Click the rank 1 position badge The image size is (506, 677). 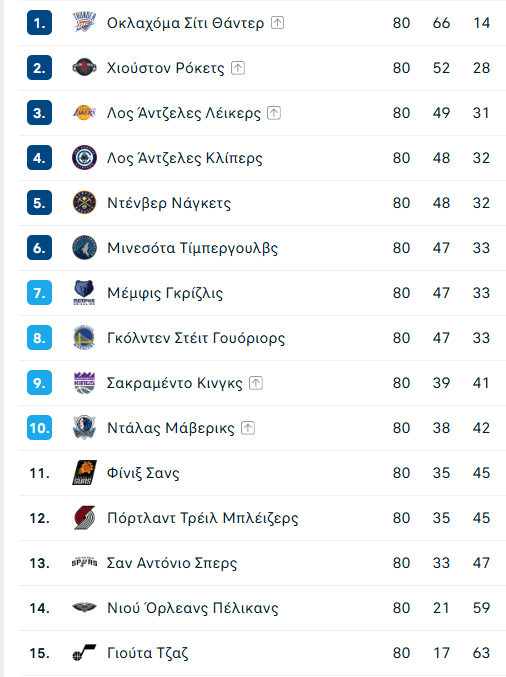point(39,22)
